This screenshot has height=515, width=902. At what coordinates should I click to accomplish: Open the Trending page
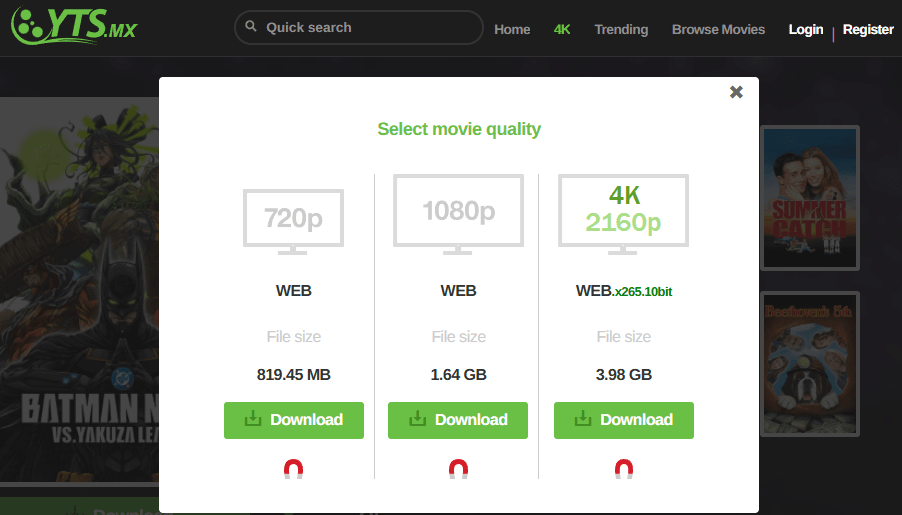click(x=621, y=29)
